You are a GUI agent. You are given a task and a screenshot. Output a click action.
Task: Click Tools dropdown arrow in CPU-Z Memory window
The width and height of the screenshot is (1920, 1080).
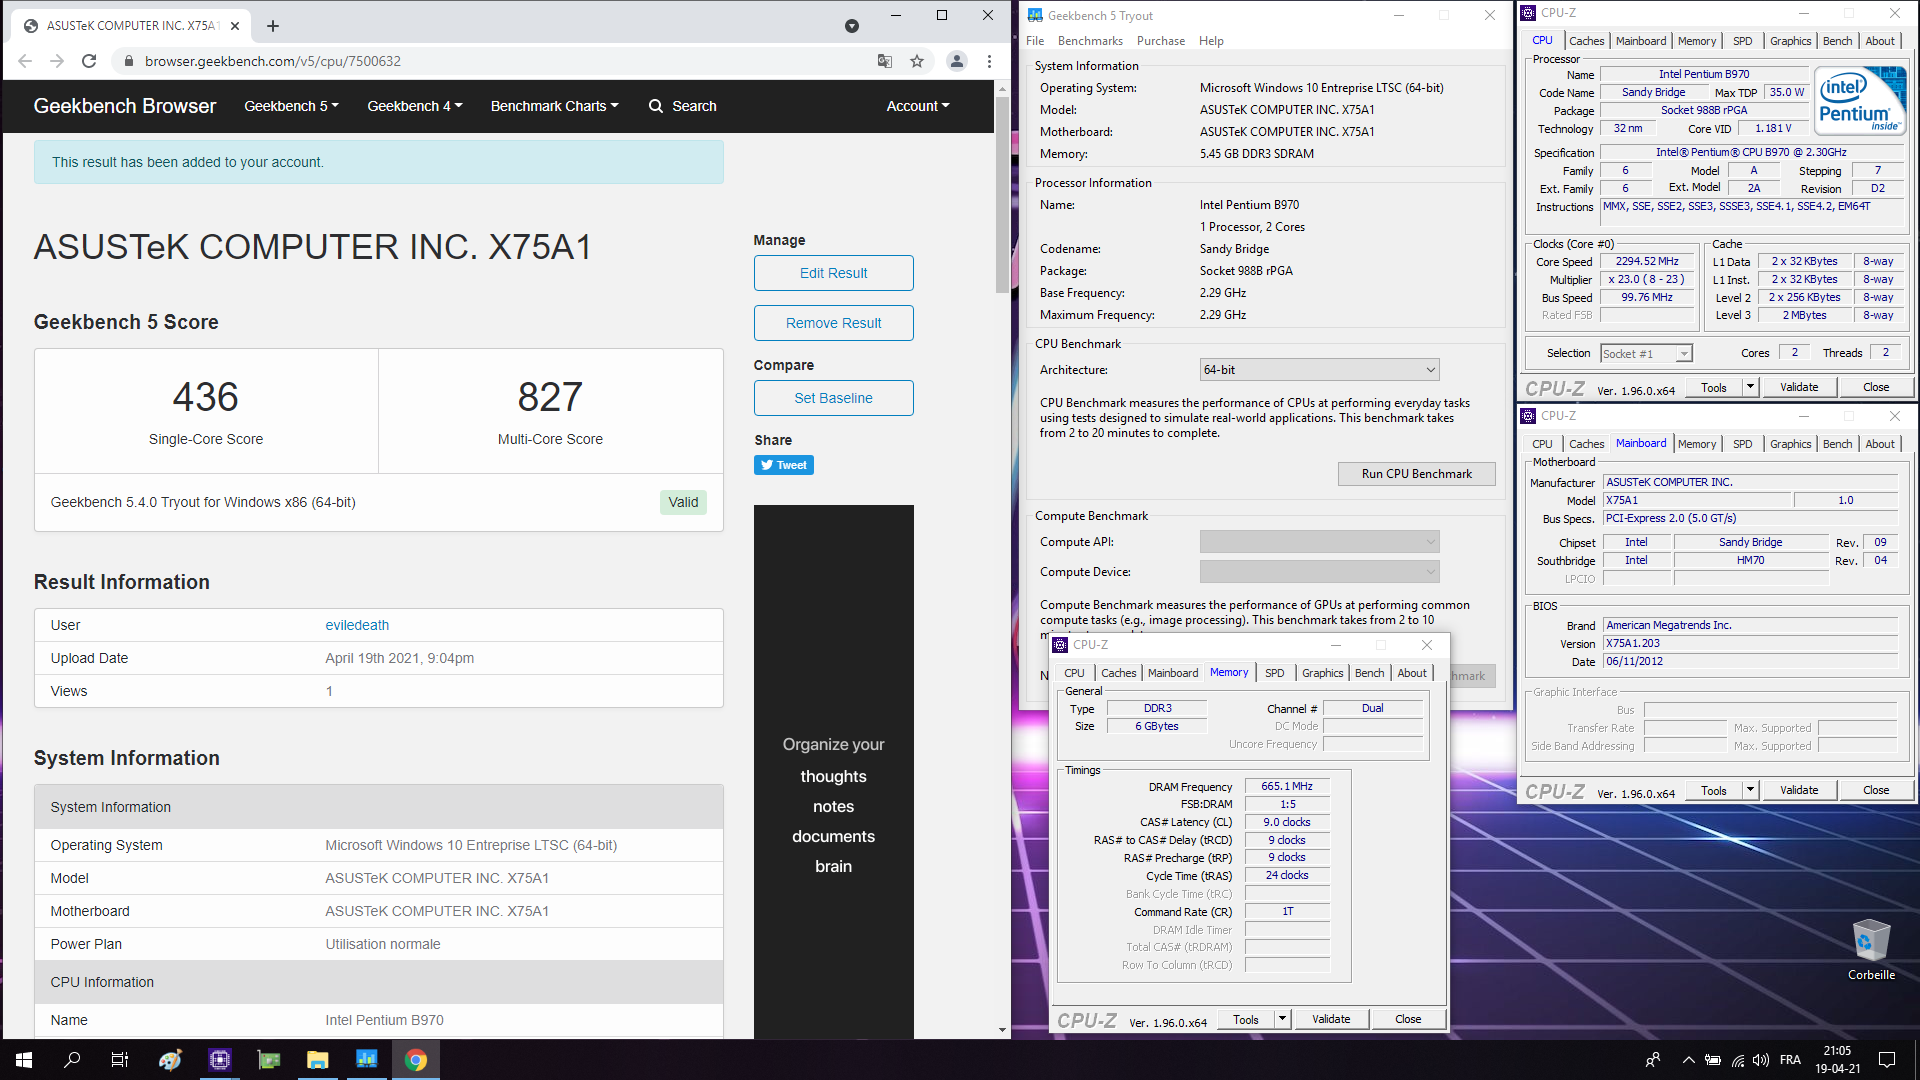pyautogui.click(x=1282, y=1019)
